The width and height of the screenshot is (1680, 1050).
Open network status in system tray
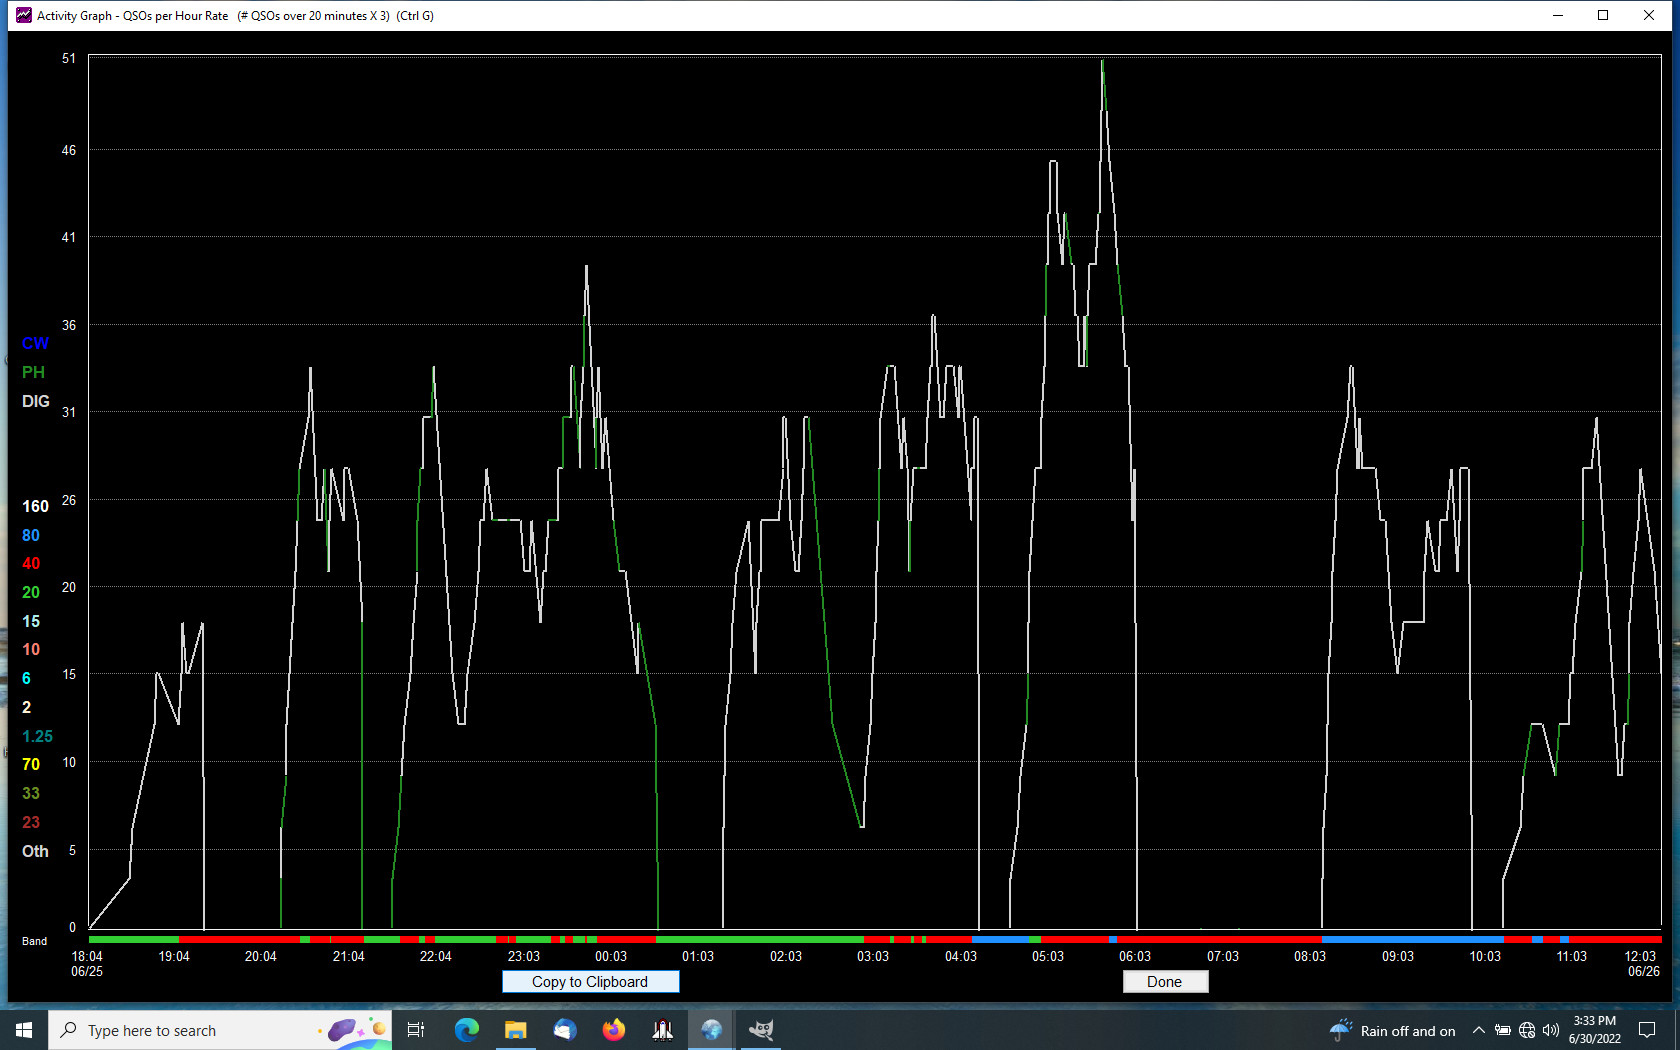1527,1030
